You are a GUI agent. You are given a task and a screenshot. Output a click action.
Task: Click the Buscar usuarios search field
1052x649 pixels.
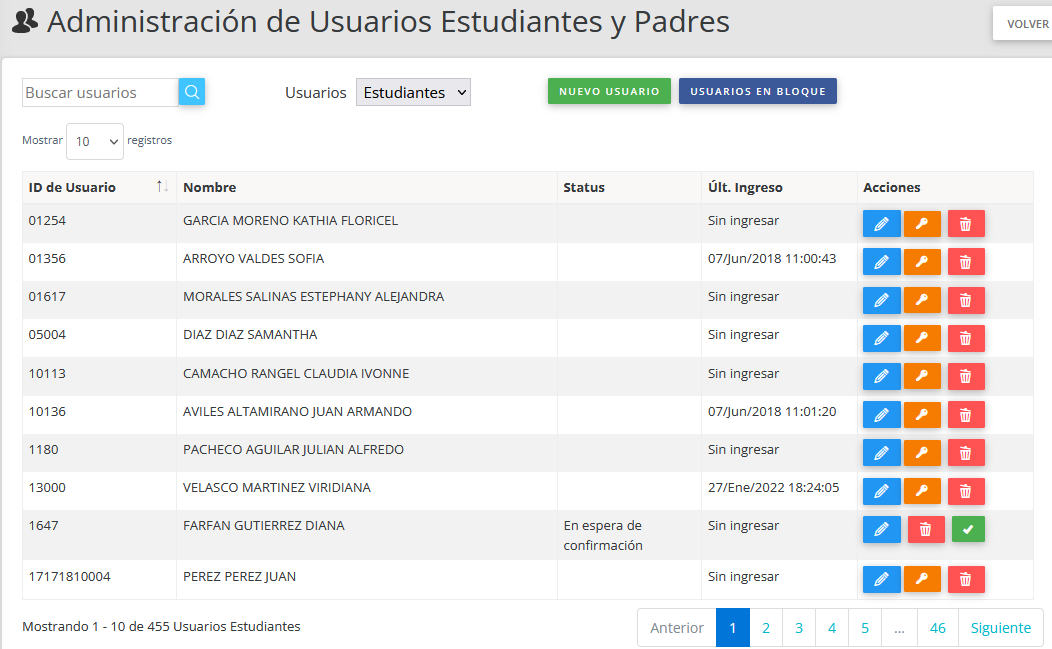tap(100, 92)
